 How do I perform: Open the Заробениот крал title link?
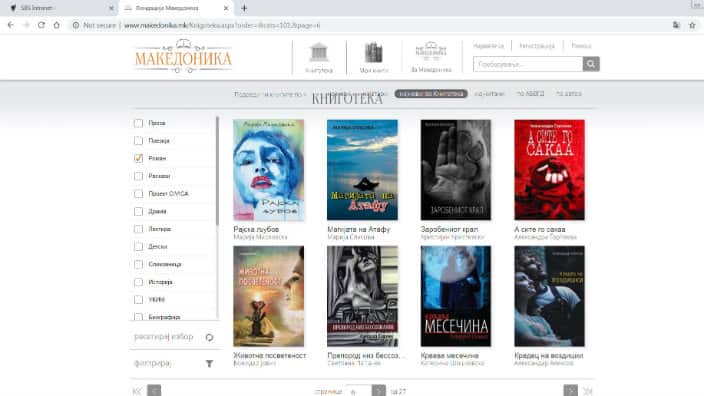tap(449, 229)
